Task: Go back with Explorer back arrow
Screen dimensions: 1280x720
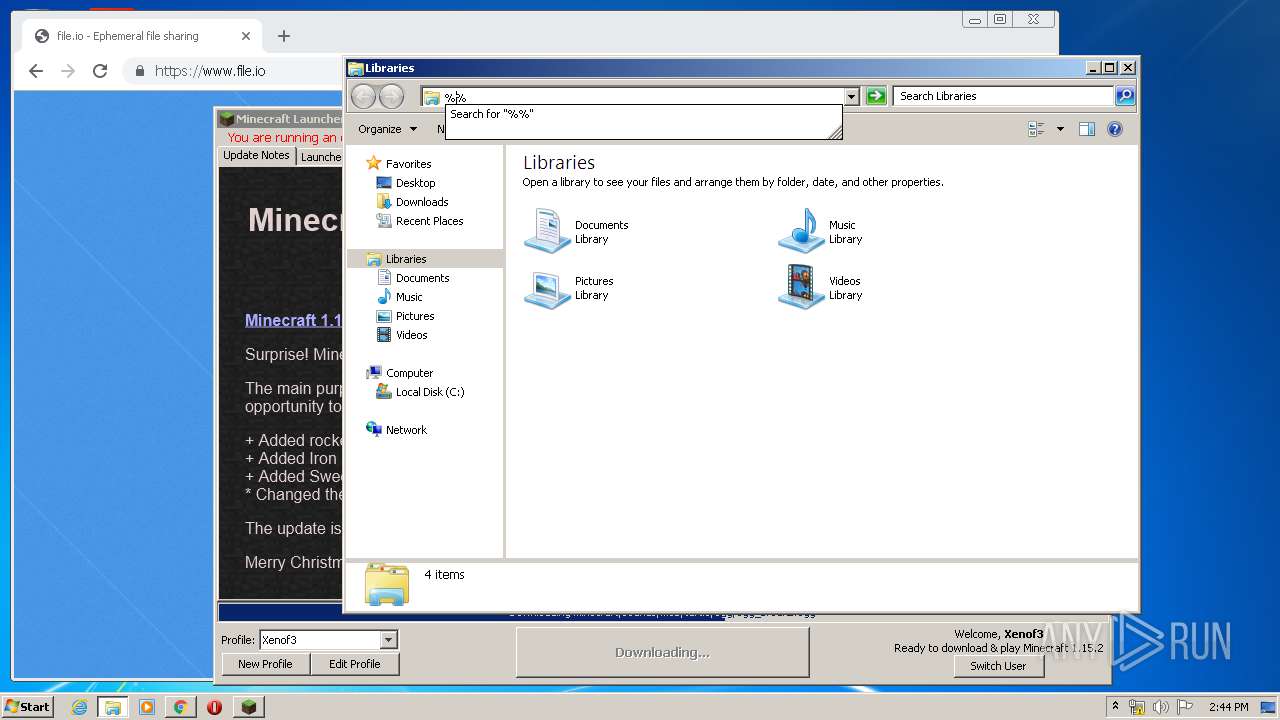Action: pyautogui.click(x=363, y=96)
